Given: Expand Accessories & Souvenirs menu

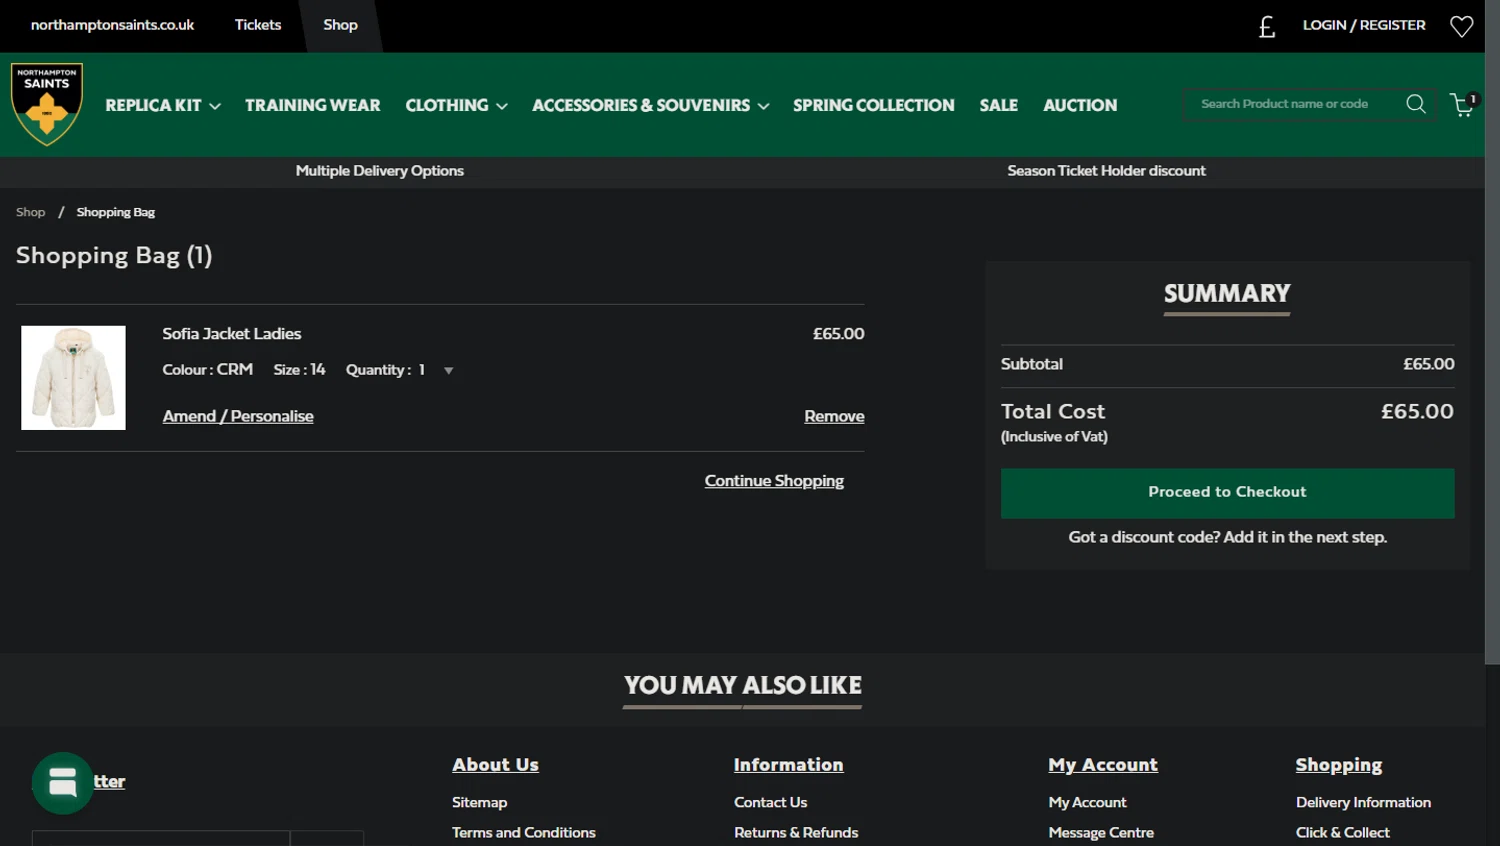Looking at the screenshot, I should tap(650, 105).
